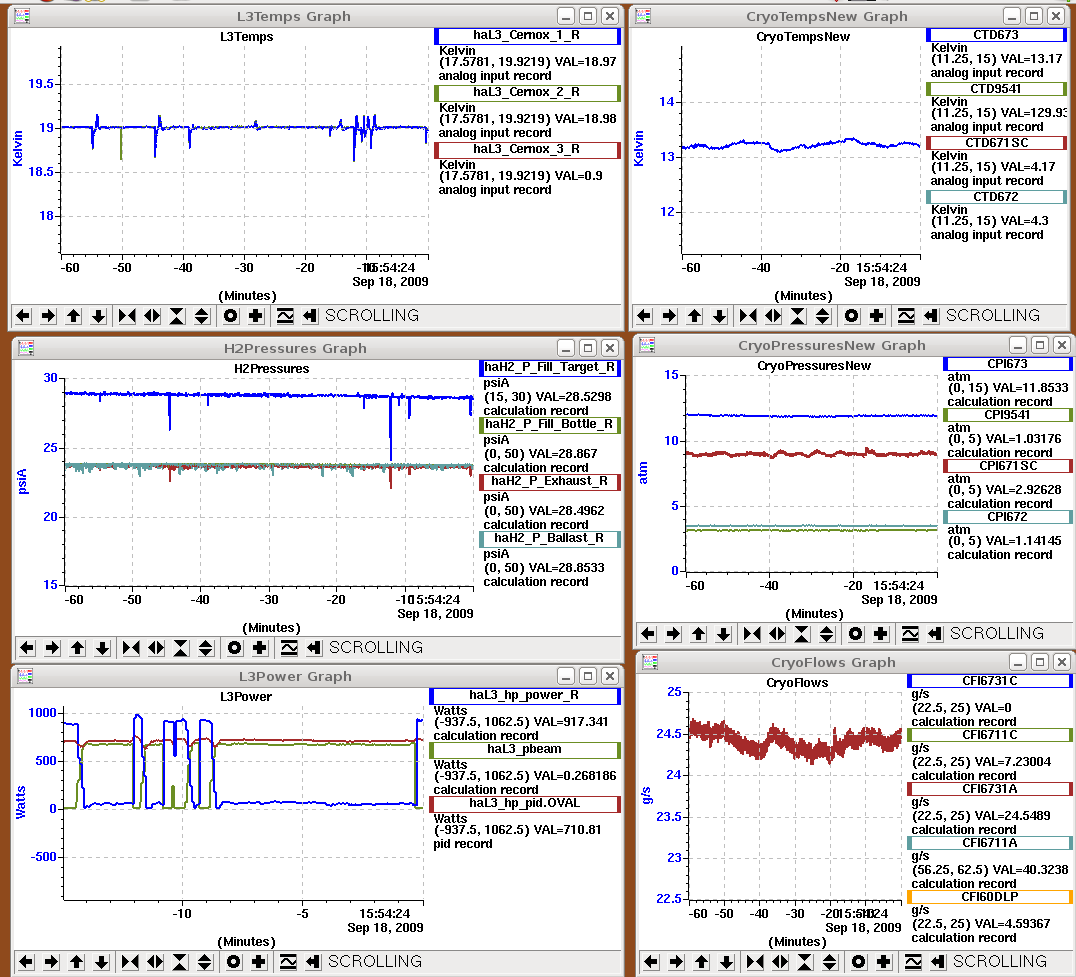Compress horizontal axis in CryoFlows Graph

point(755,962)
